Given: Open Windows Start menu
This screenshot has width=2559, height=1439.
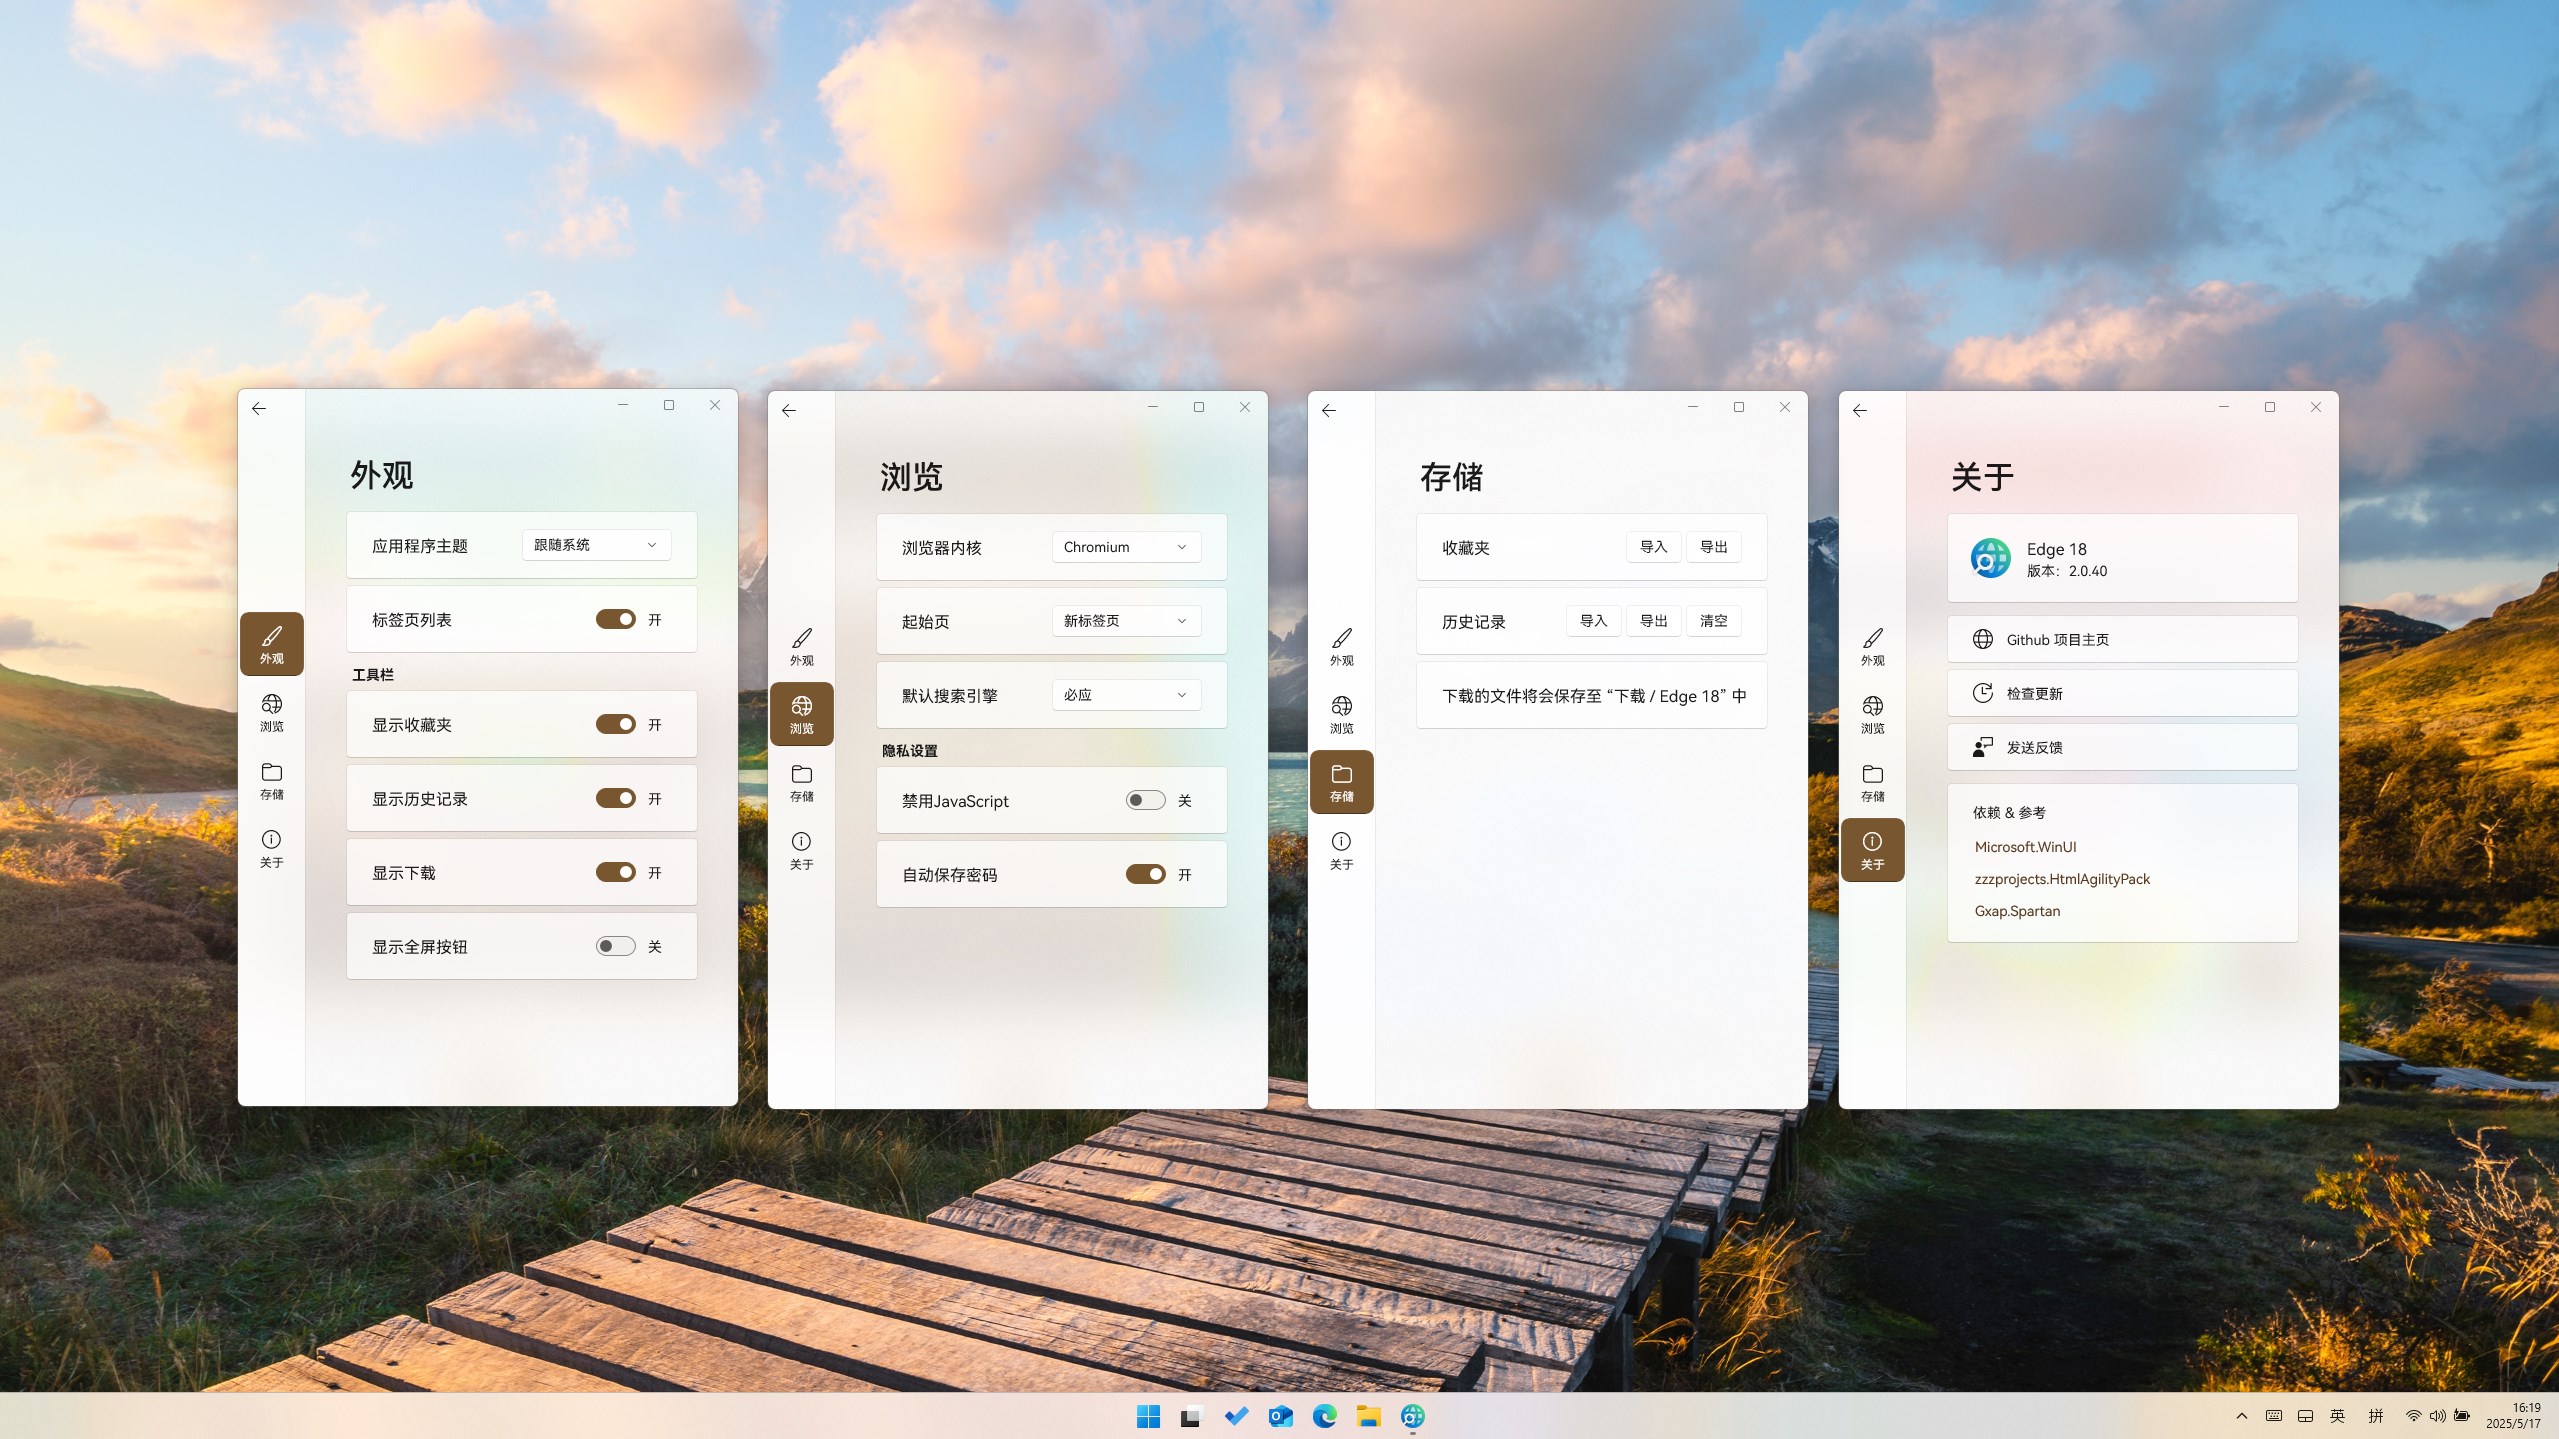Looking at the screenshot, I should pyautogui.click(x=1148, y=1416).
